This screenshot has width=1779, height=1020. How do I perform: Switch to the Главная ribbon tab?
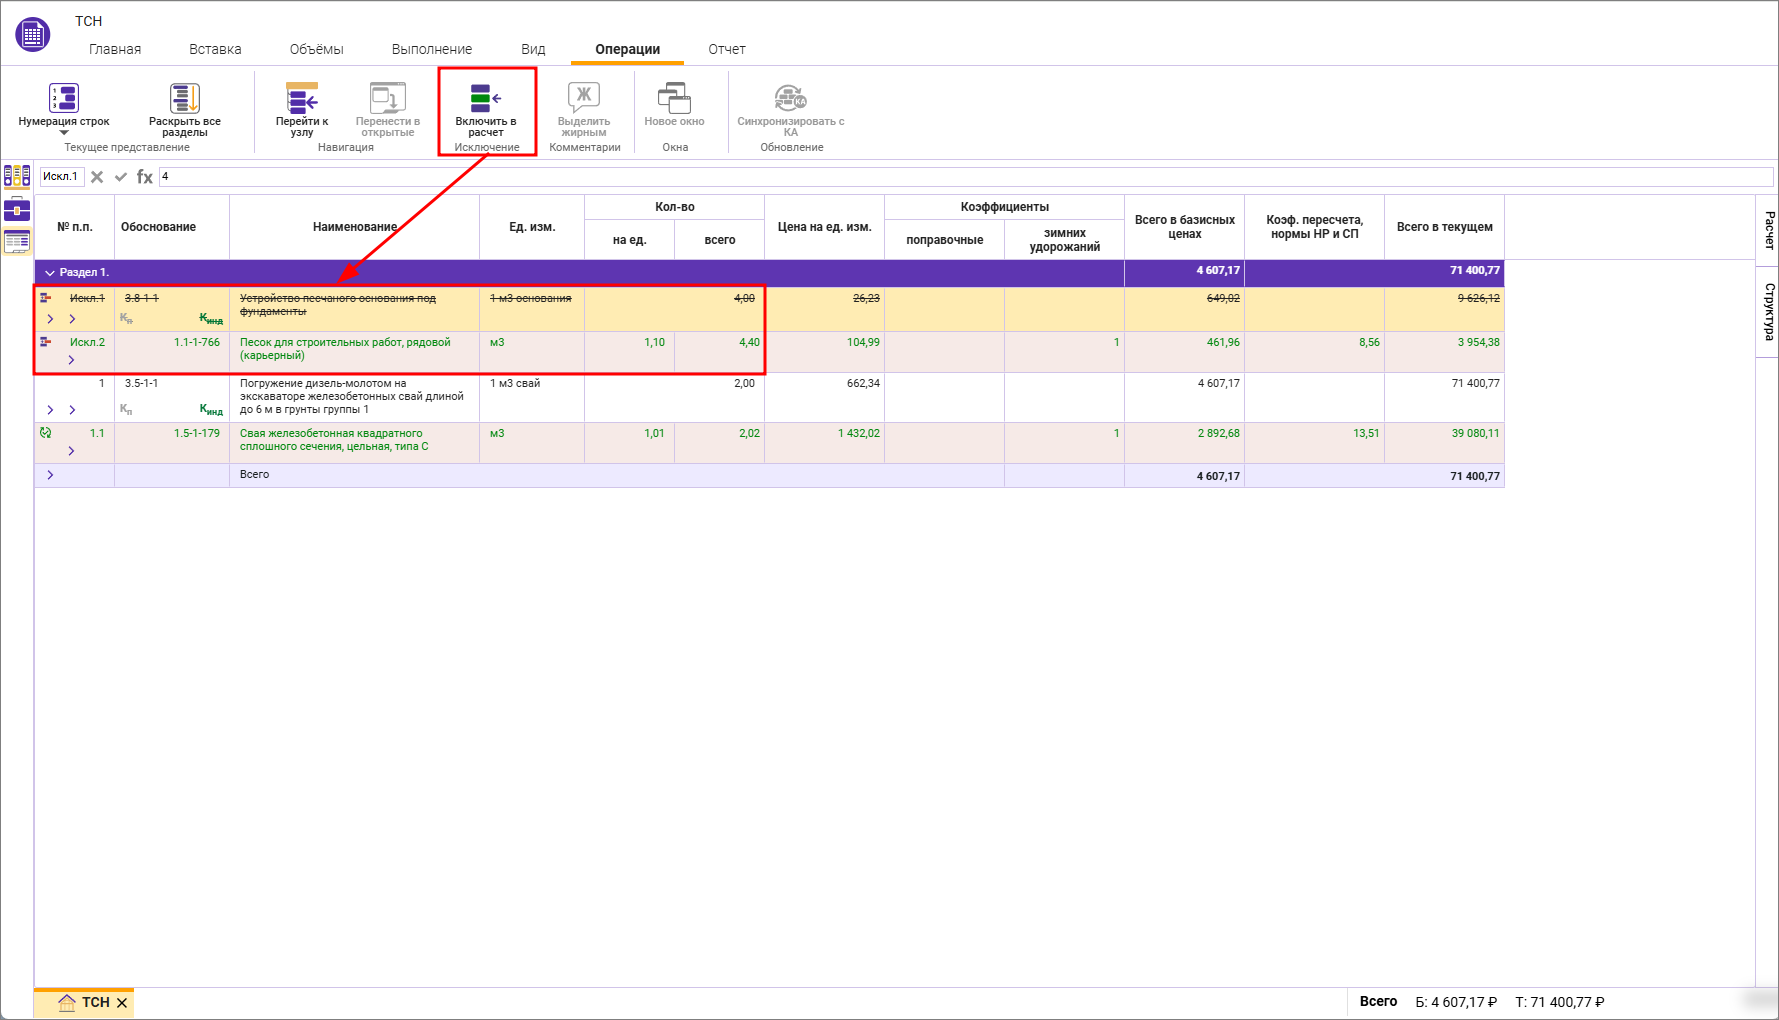115,49
